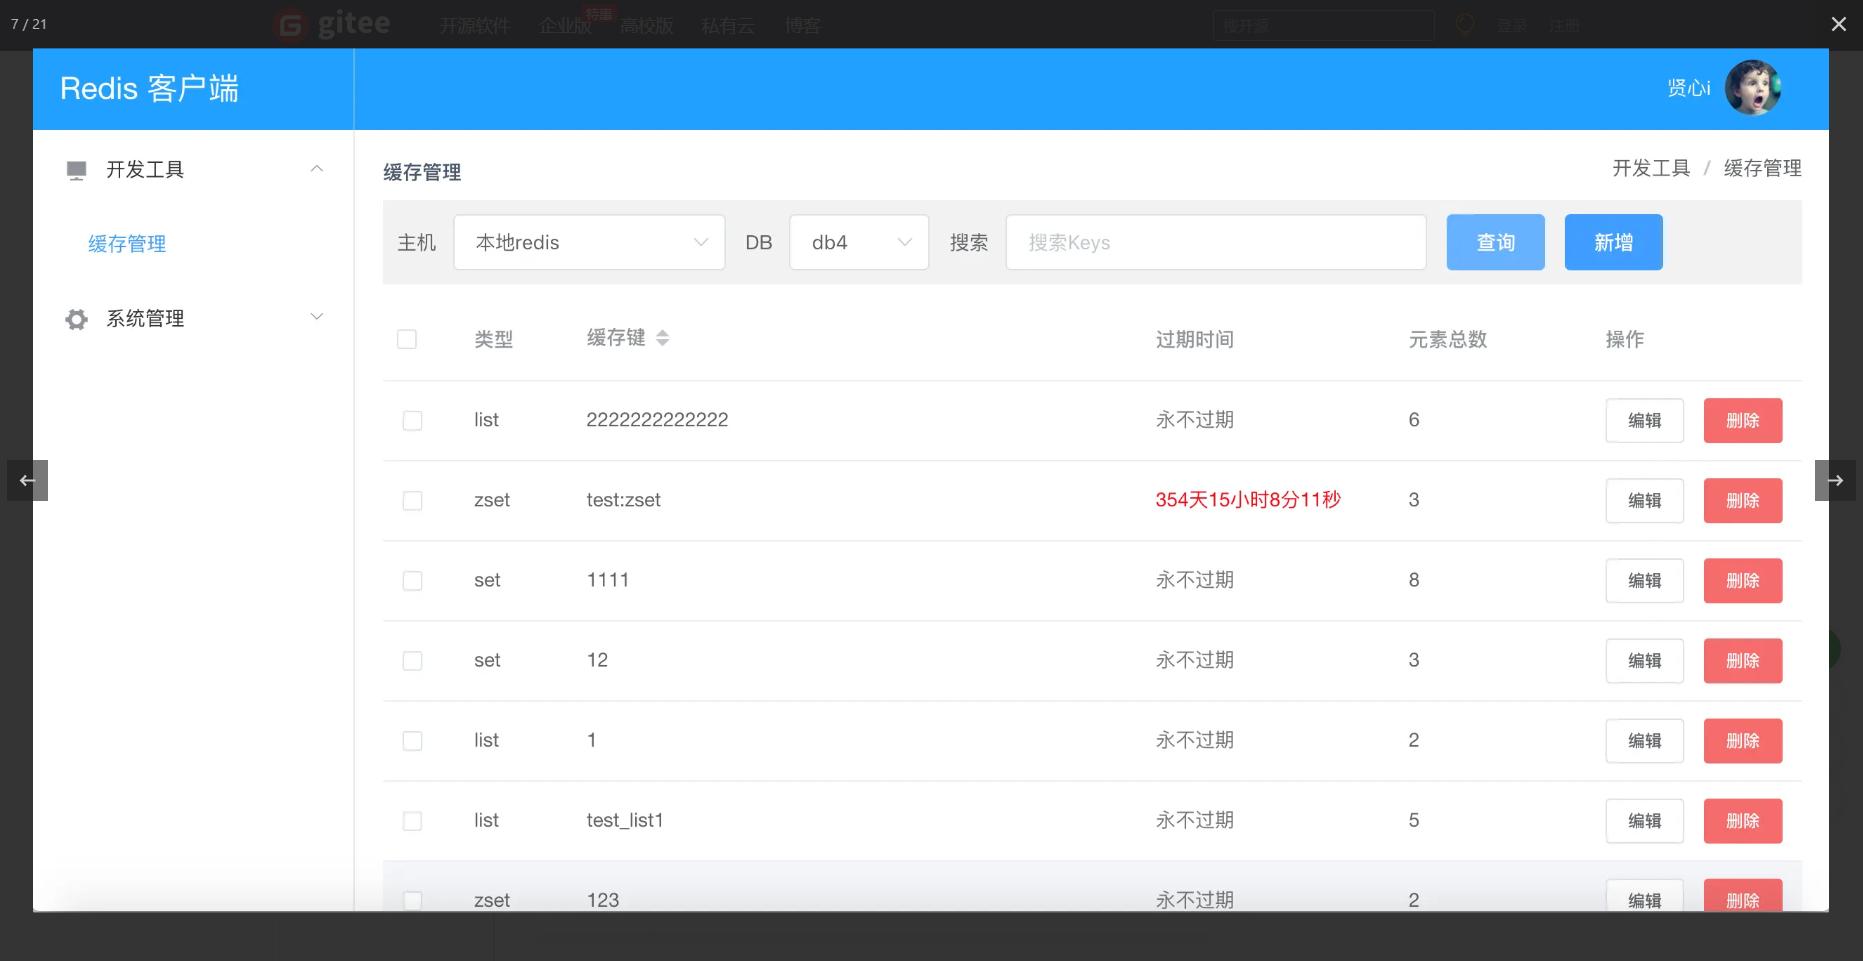Click the notification bell in top bar

point(1464,24)
